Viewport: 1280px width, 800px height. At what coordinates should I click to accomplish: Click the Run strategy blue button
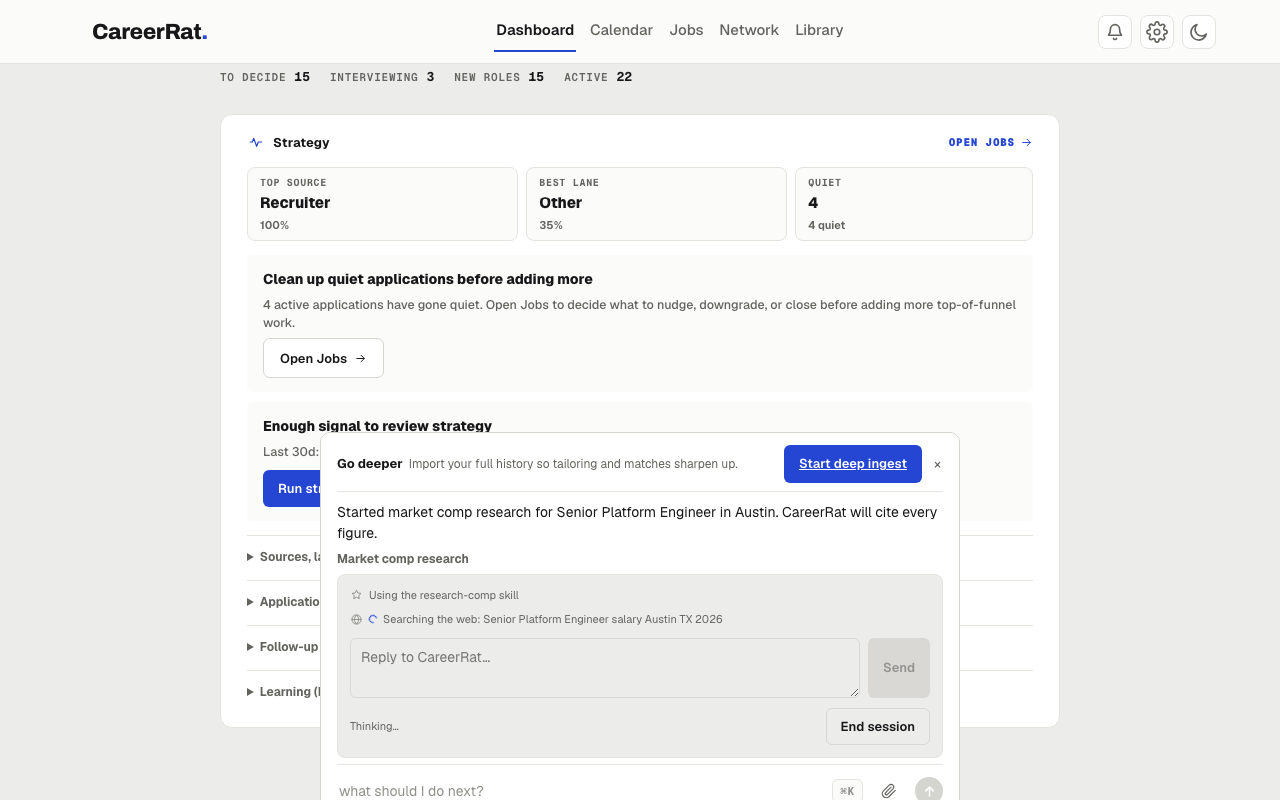292,488
